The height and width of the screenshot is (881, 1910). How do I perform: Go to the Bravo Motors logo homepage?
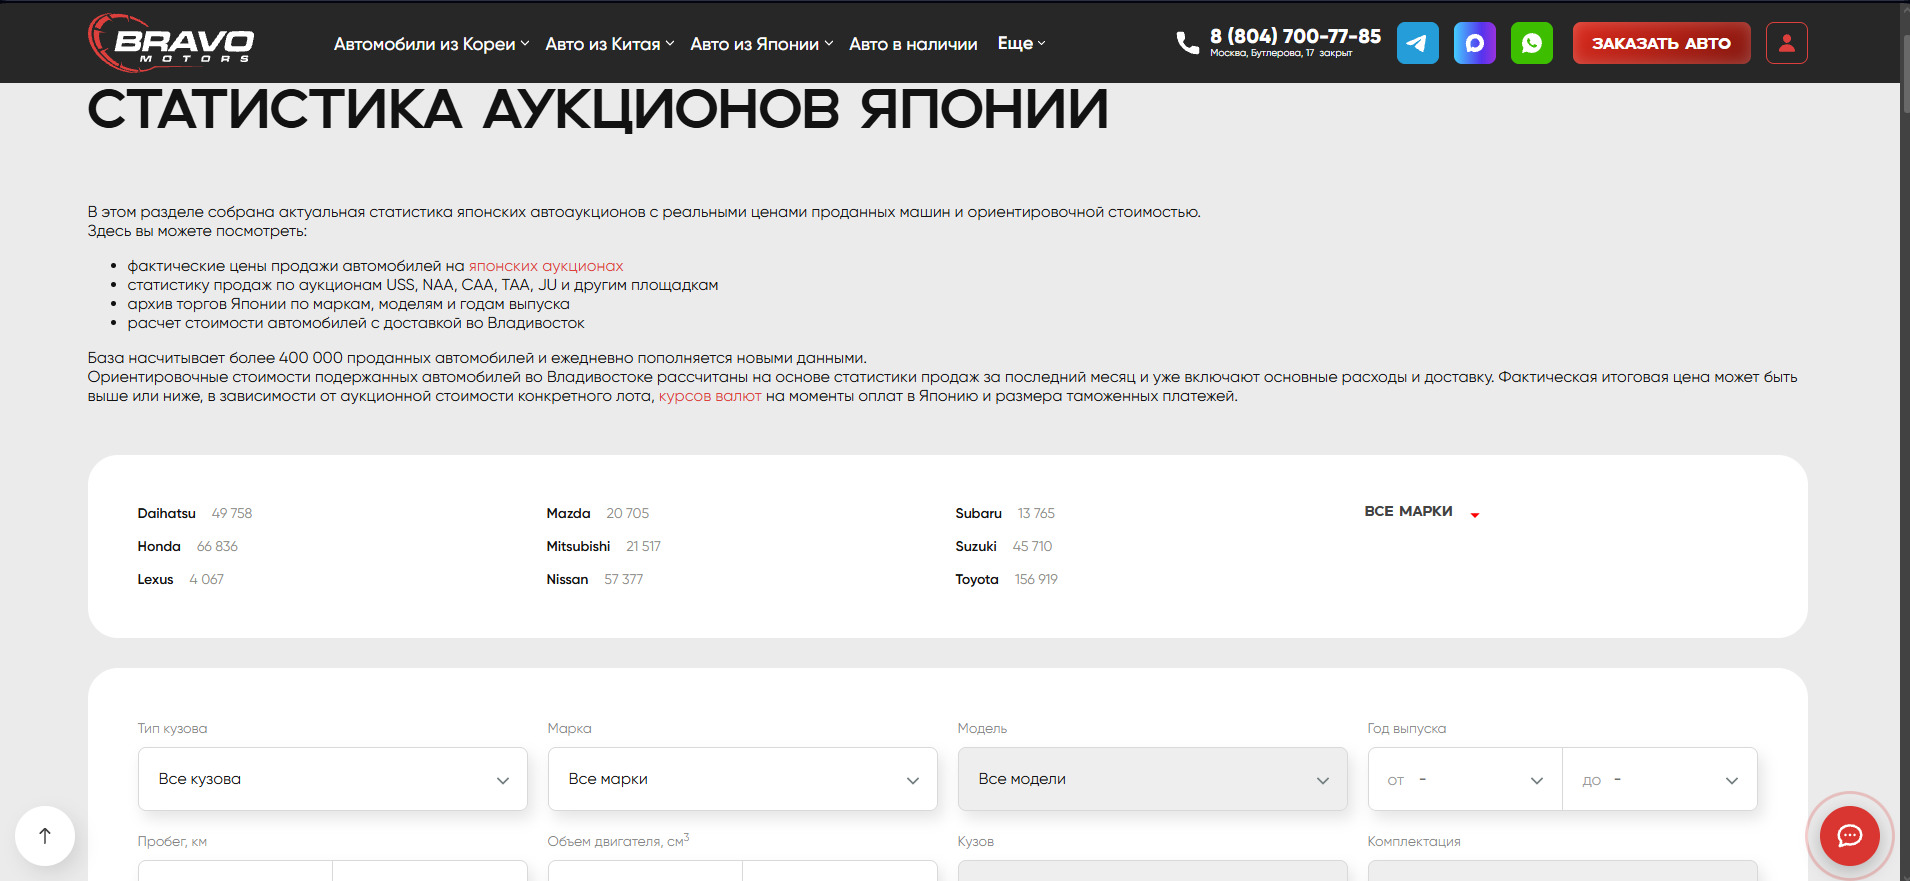coord(171,43)
